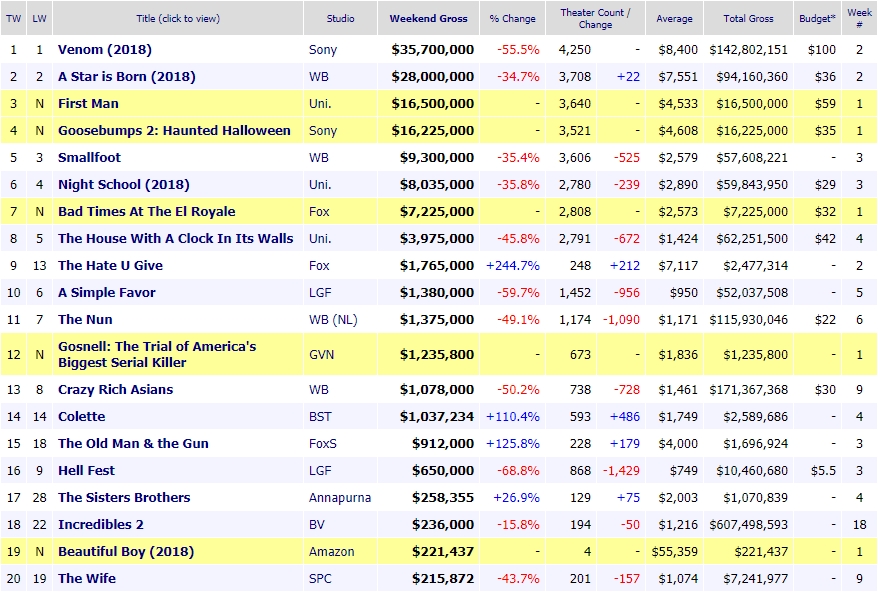
Task: Open The House With A Clock In Its Walls
Action: click(x=176, y=239)
